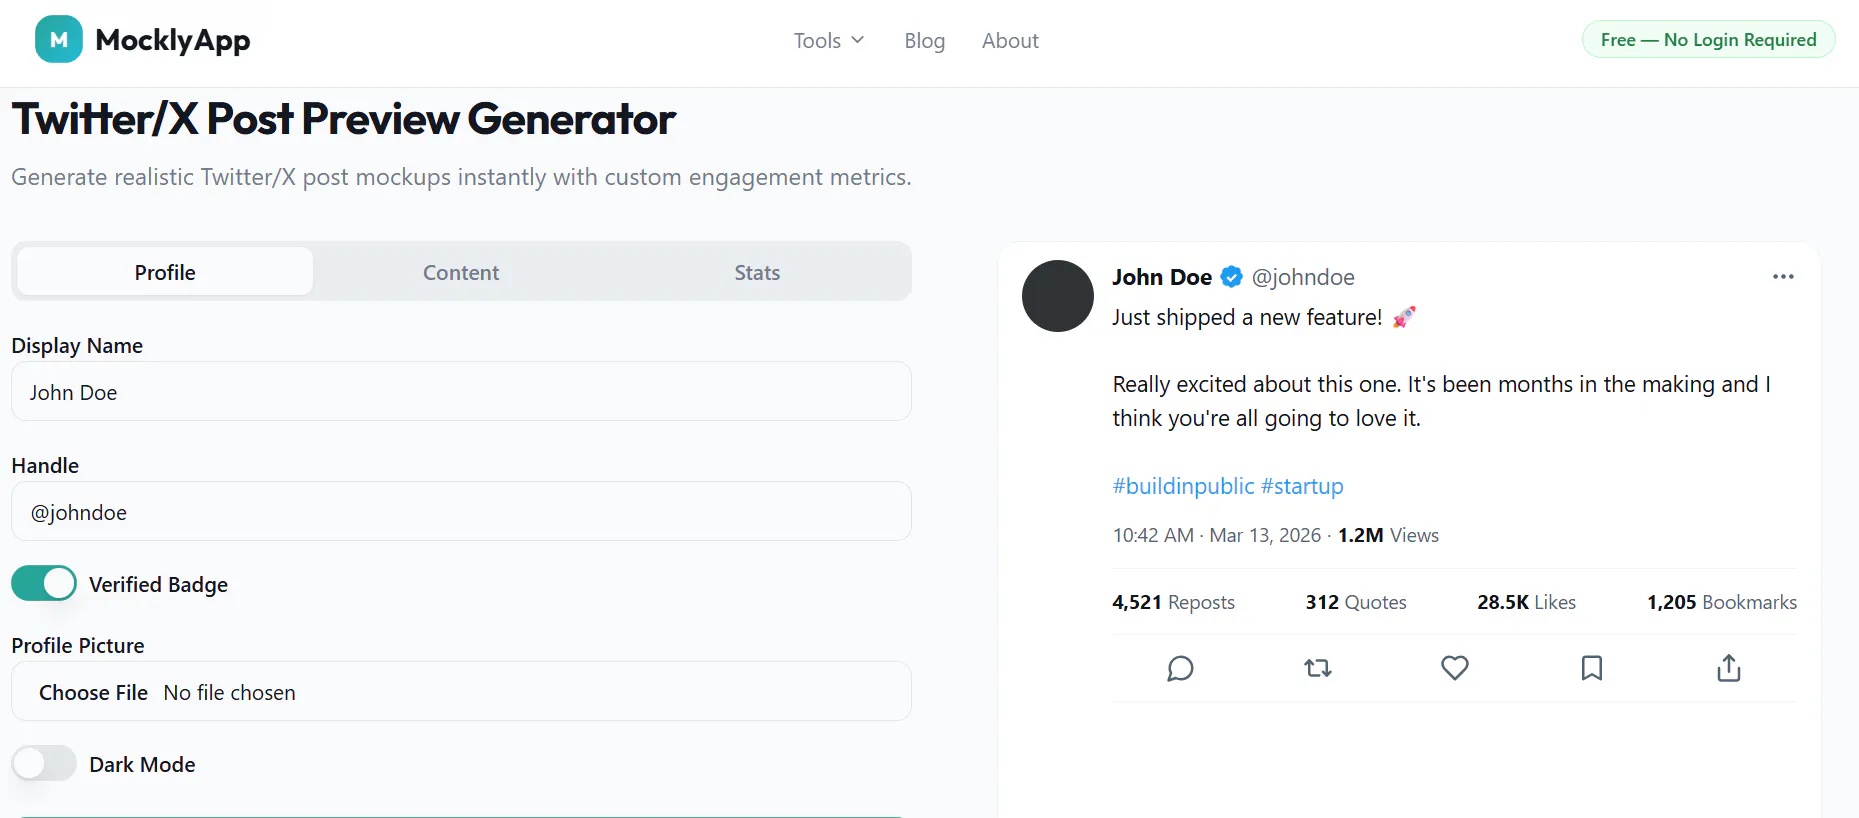Switch to the Stats tab
Image resolution: width=1859 pixels, height=818 pixels.
[x=757, y=272]
